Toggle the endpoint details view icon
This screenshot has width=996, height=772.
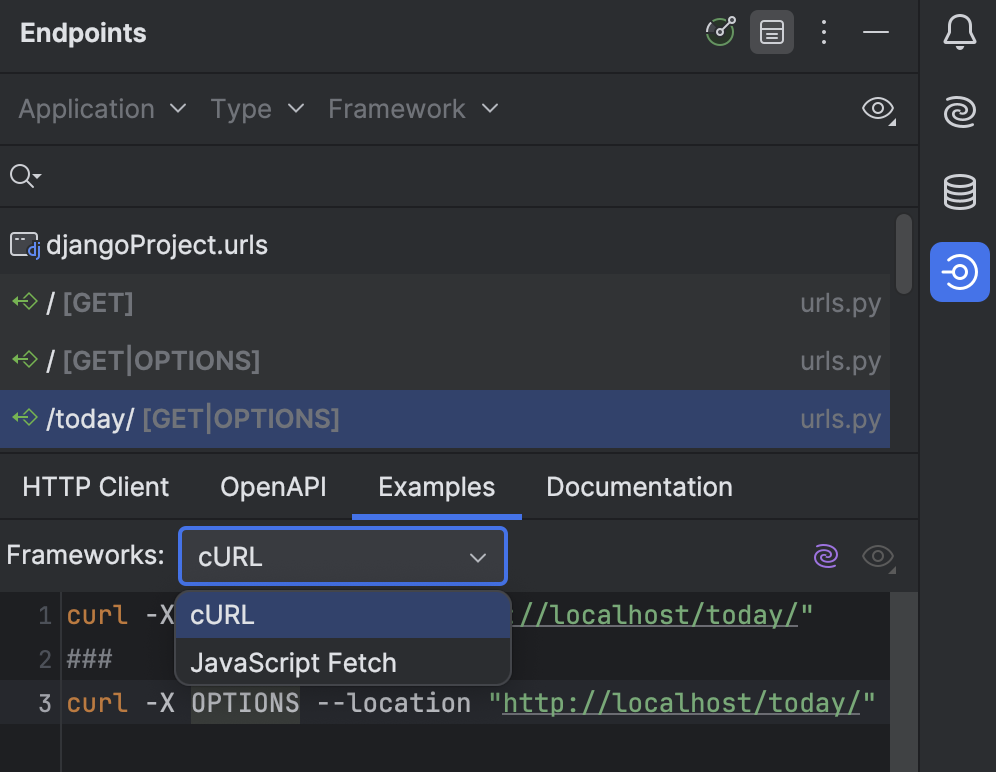point(771,32)
